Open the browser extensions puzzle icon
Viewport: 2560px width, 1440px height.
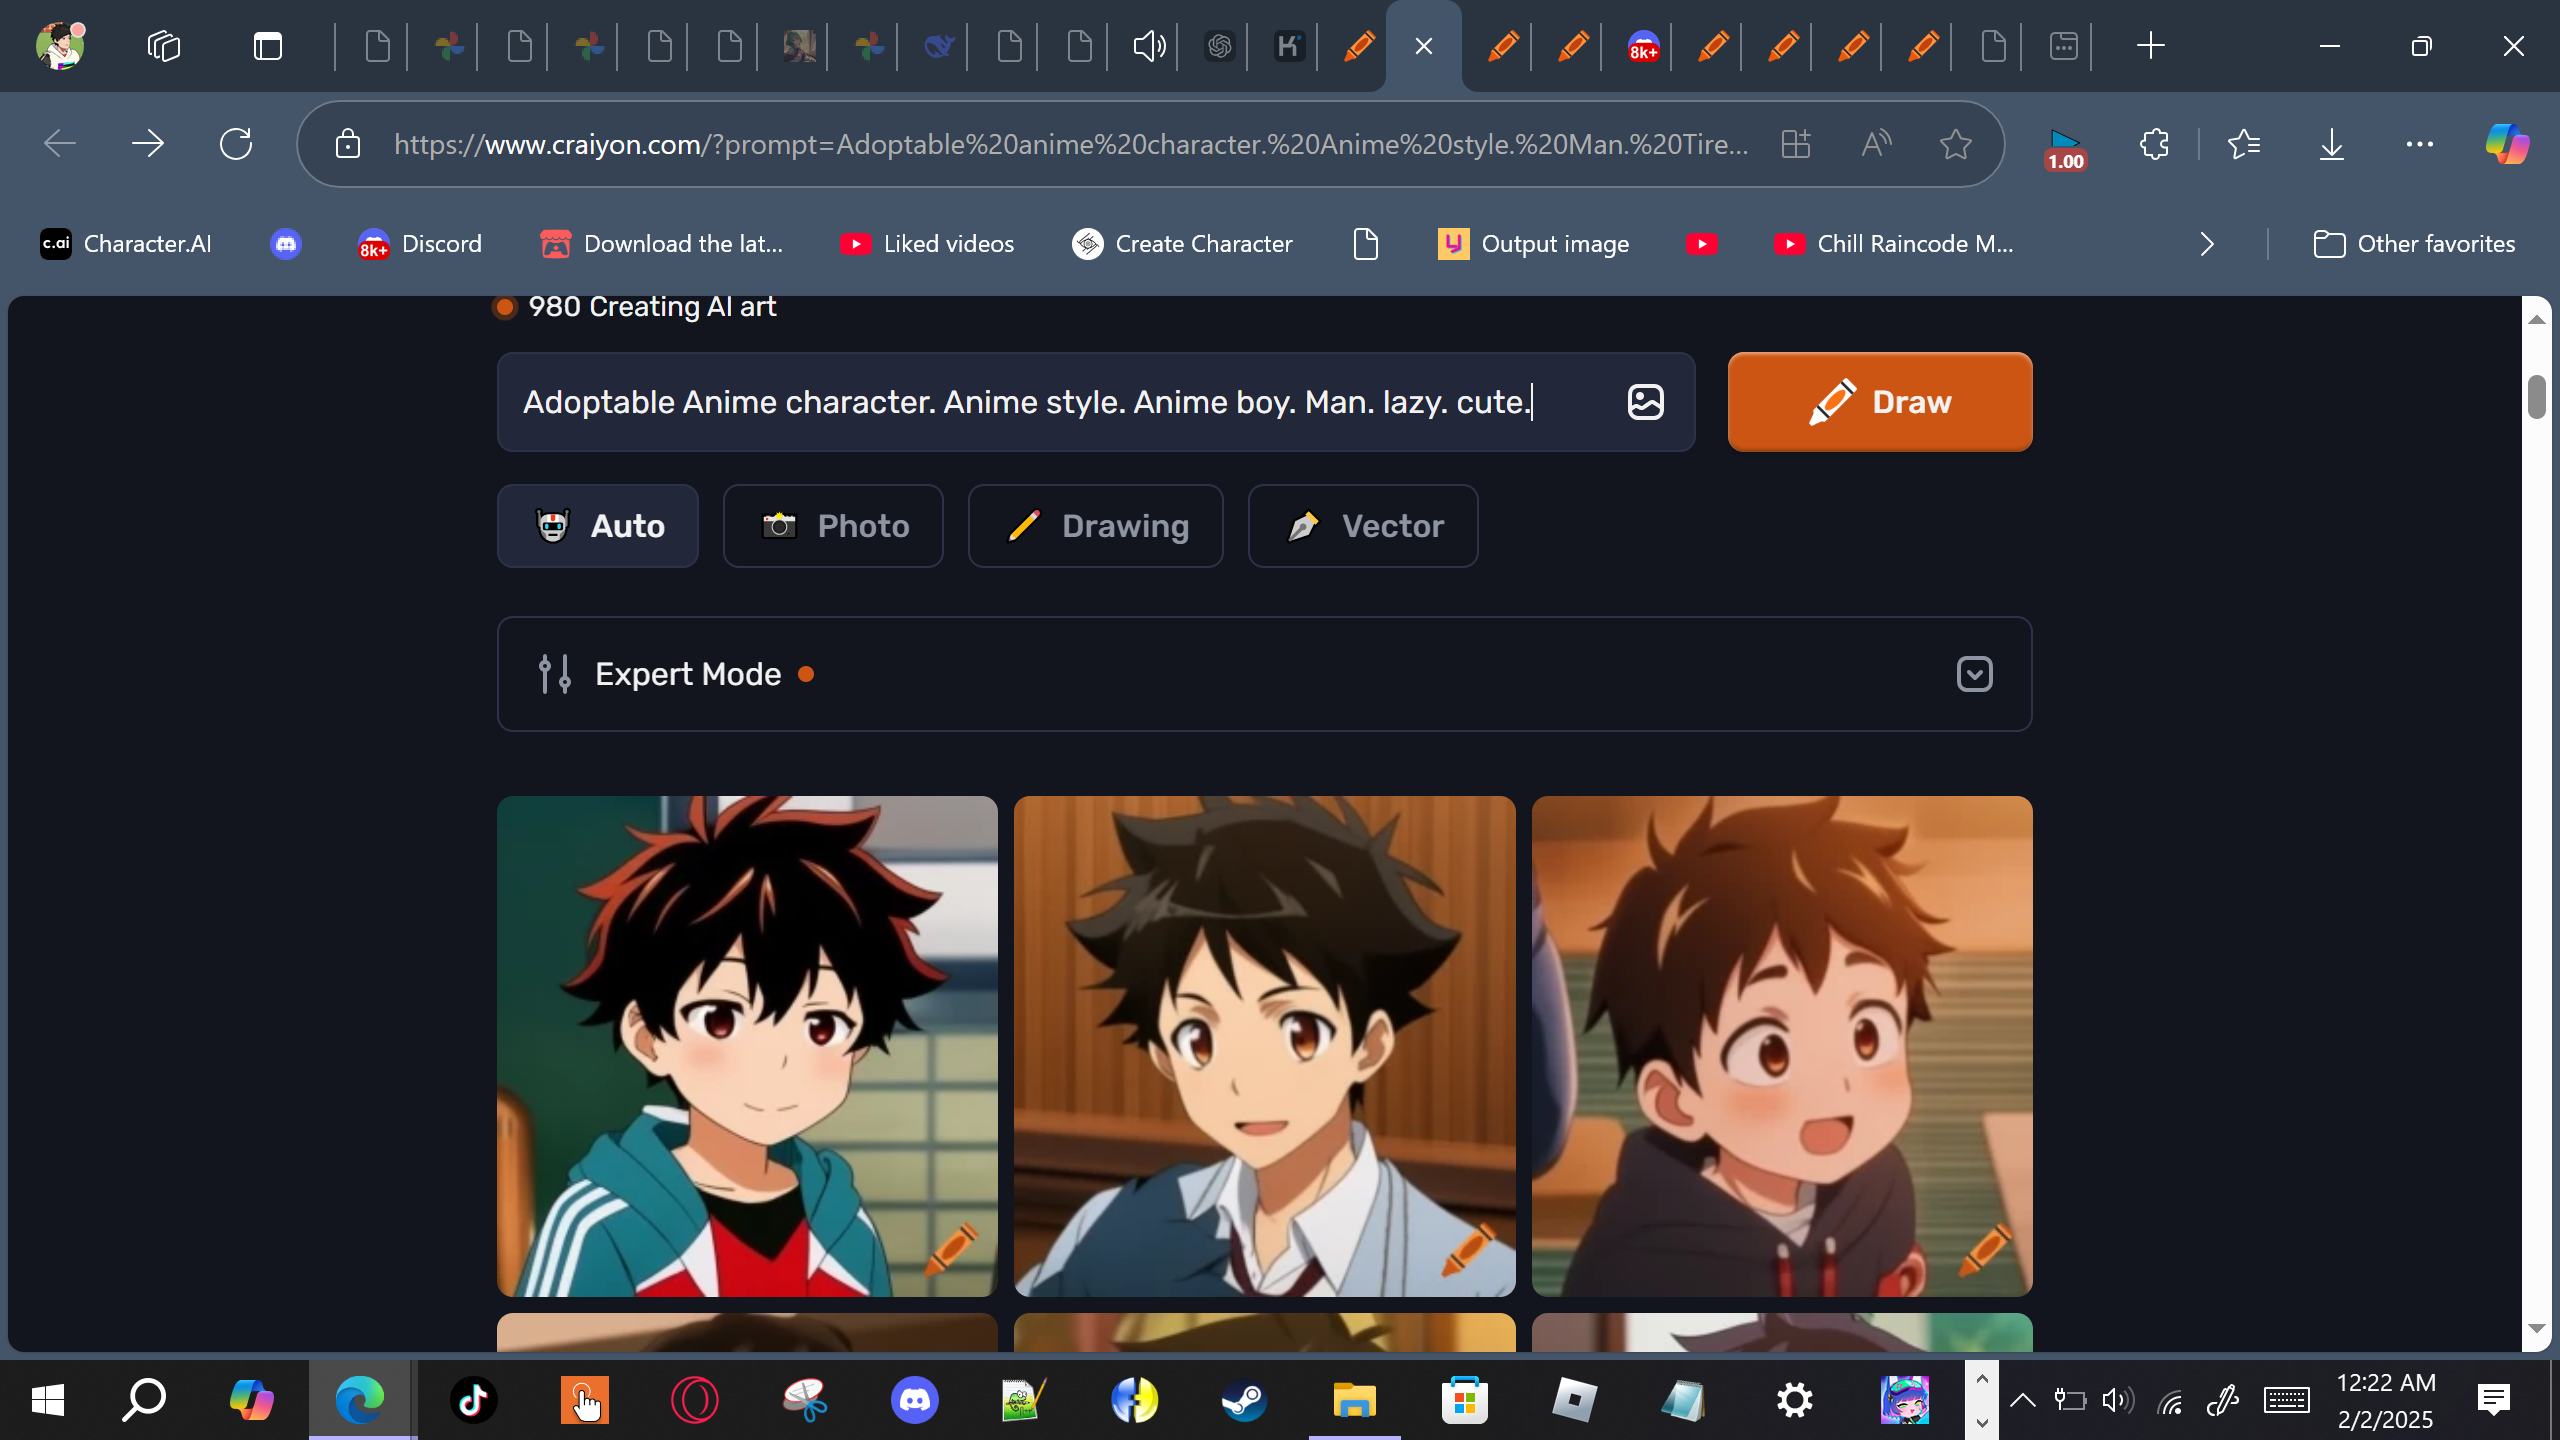click(x=2154, y=144)
